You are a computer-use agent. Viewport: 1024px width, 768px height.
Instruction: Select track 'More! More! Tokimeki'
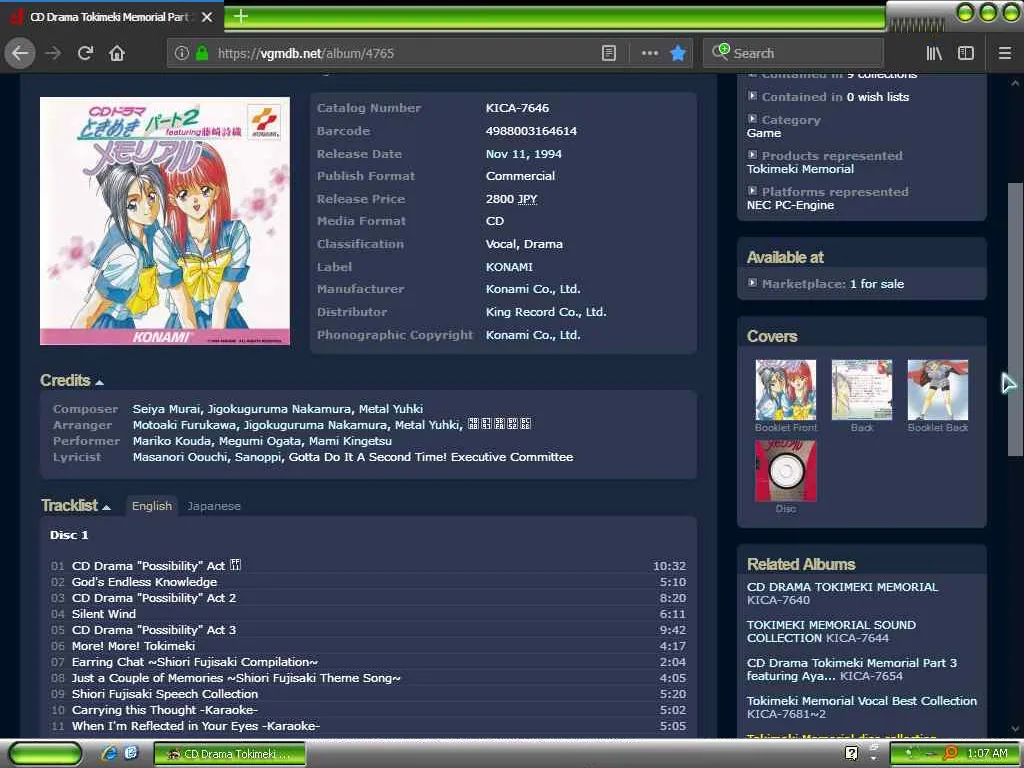pyautogui.click(x=133, y=646)
